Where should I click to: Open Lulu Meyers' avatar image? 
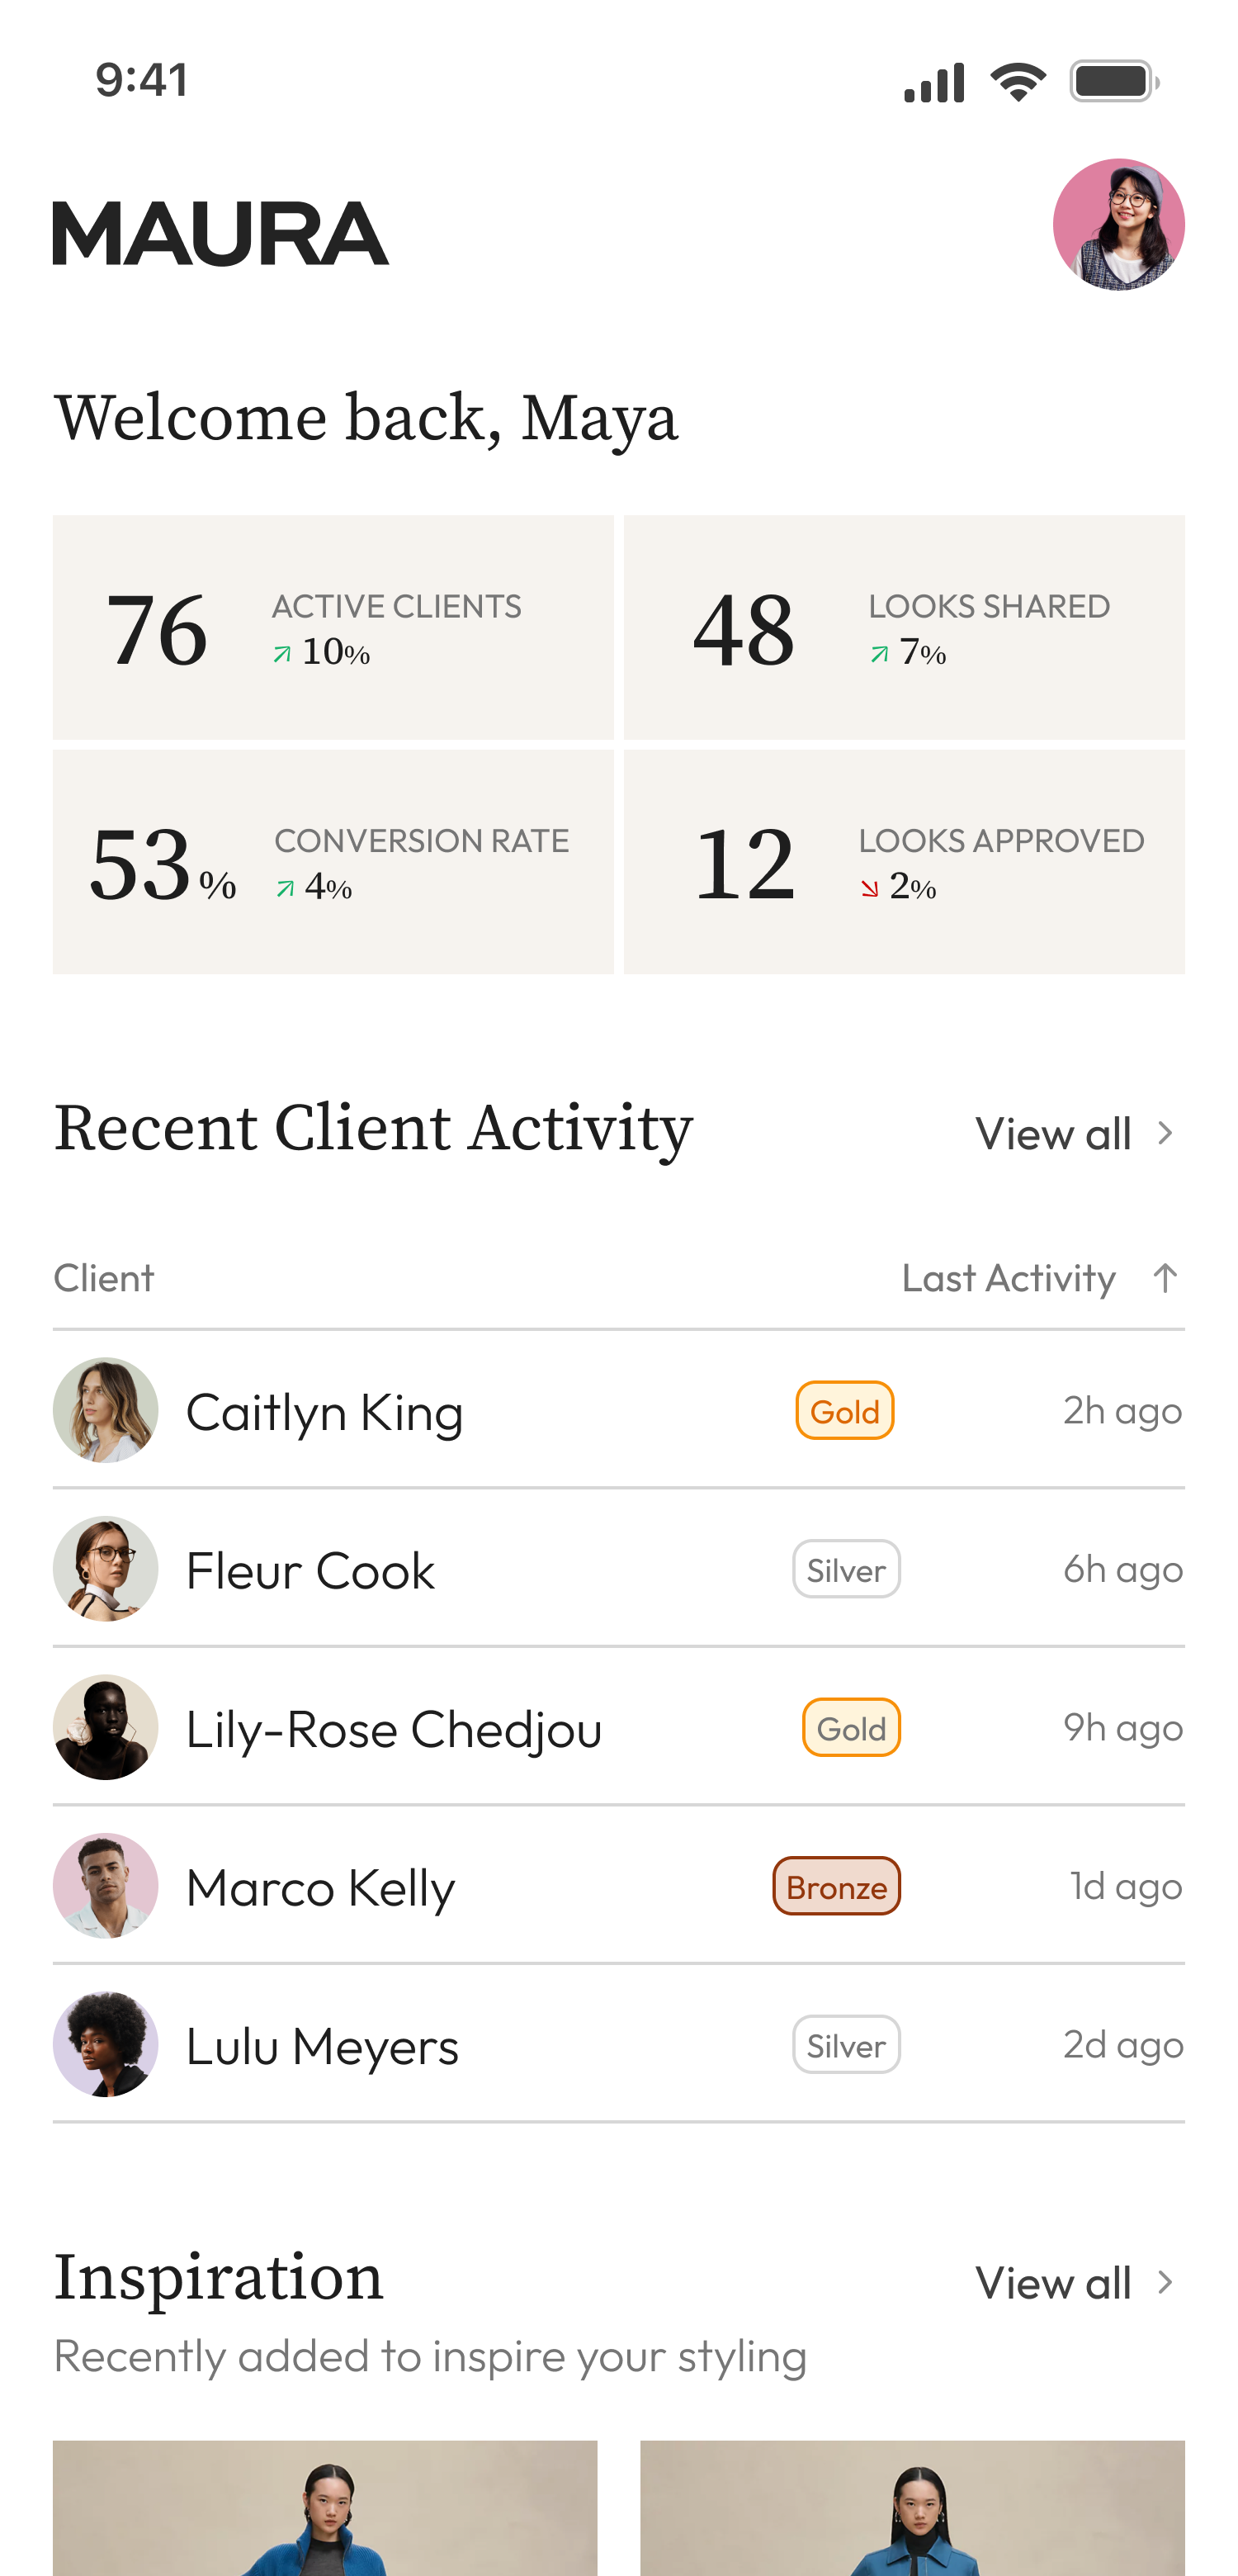pyautogui.click(x=106, y=2044)
